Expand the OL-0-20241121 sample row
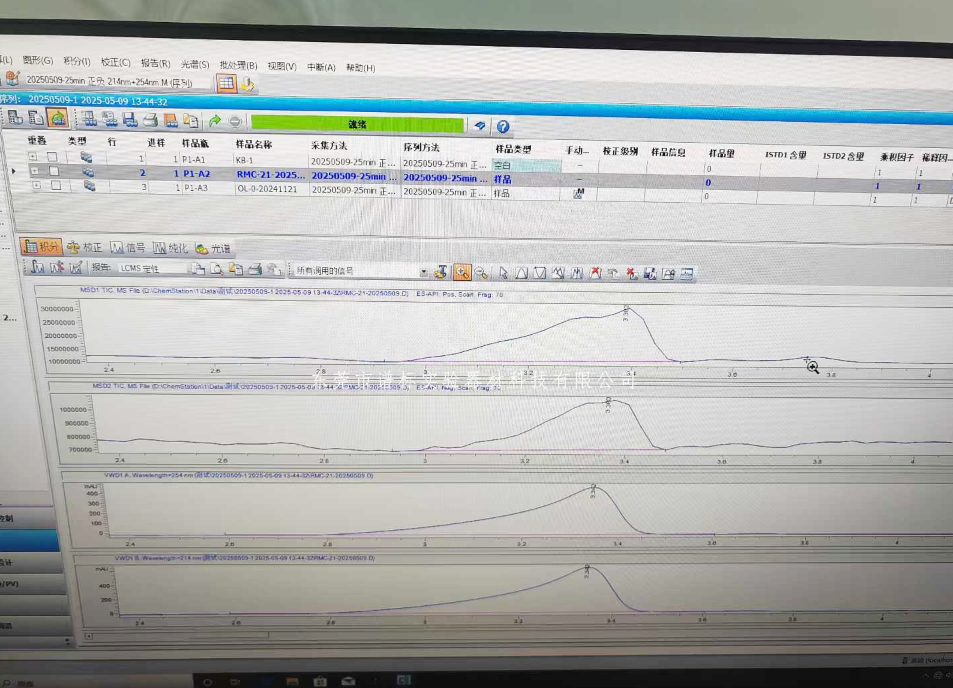Viewport: 953px width, 688px height. [x=35, y=186]
